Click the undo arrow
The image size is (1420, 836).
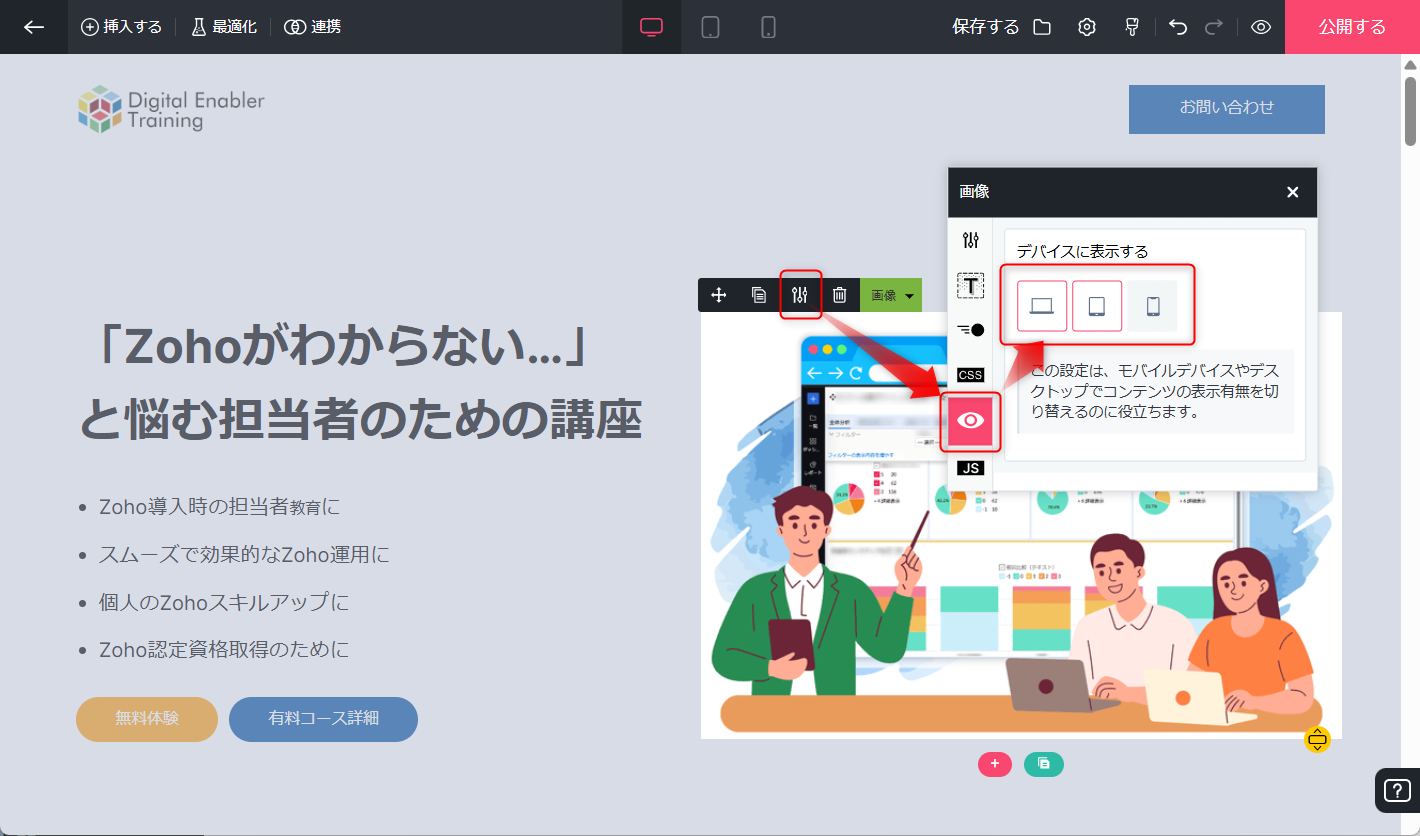[x=1178, y=27]
